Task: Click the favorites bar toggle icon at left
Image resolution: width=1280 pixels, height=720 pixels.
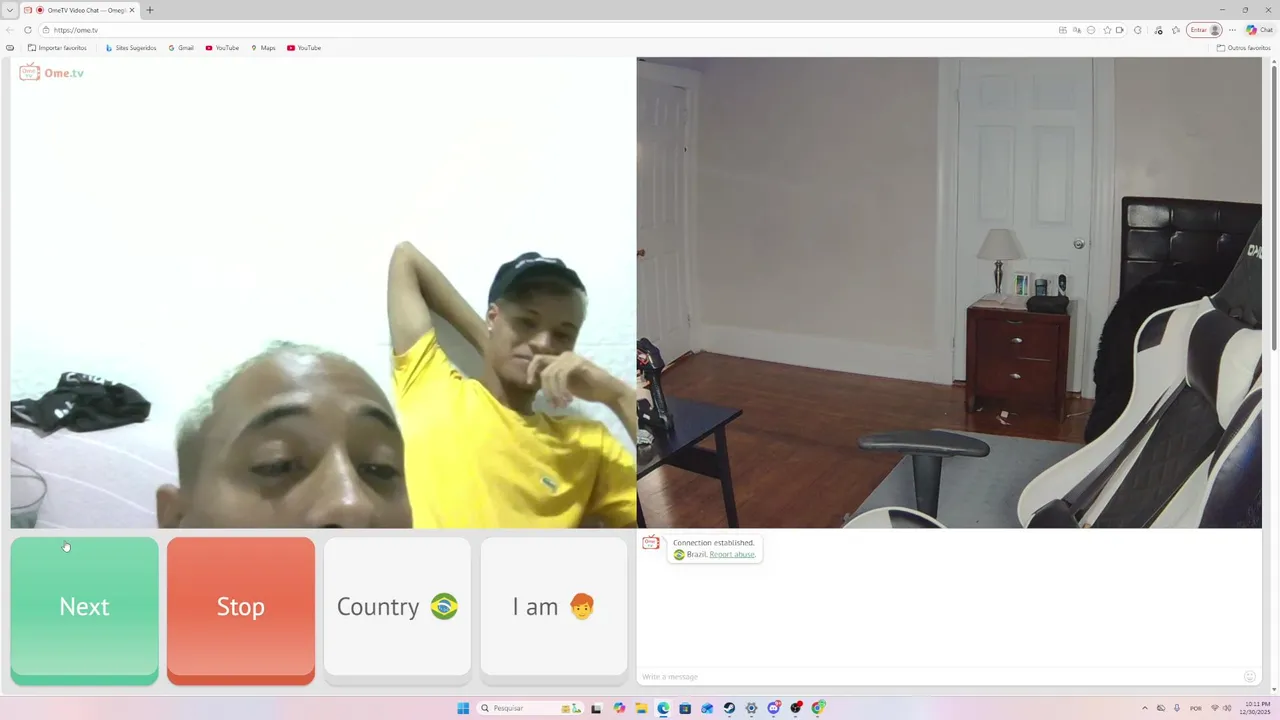Action: click(10, 48)
